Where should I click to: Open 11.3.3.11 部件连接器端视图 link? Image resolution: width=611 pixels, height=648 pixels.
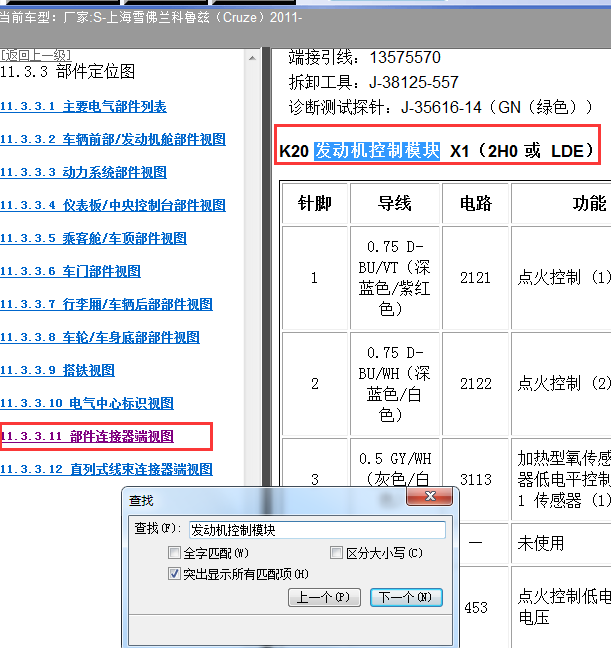(x=87, y=436)
